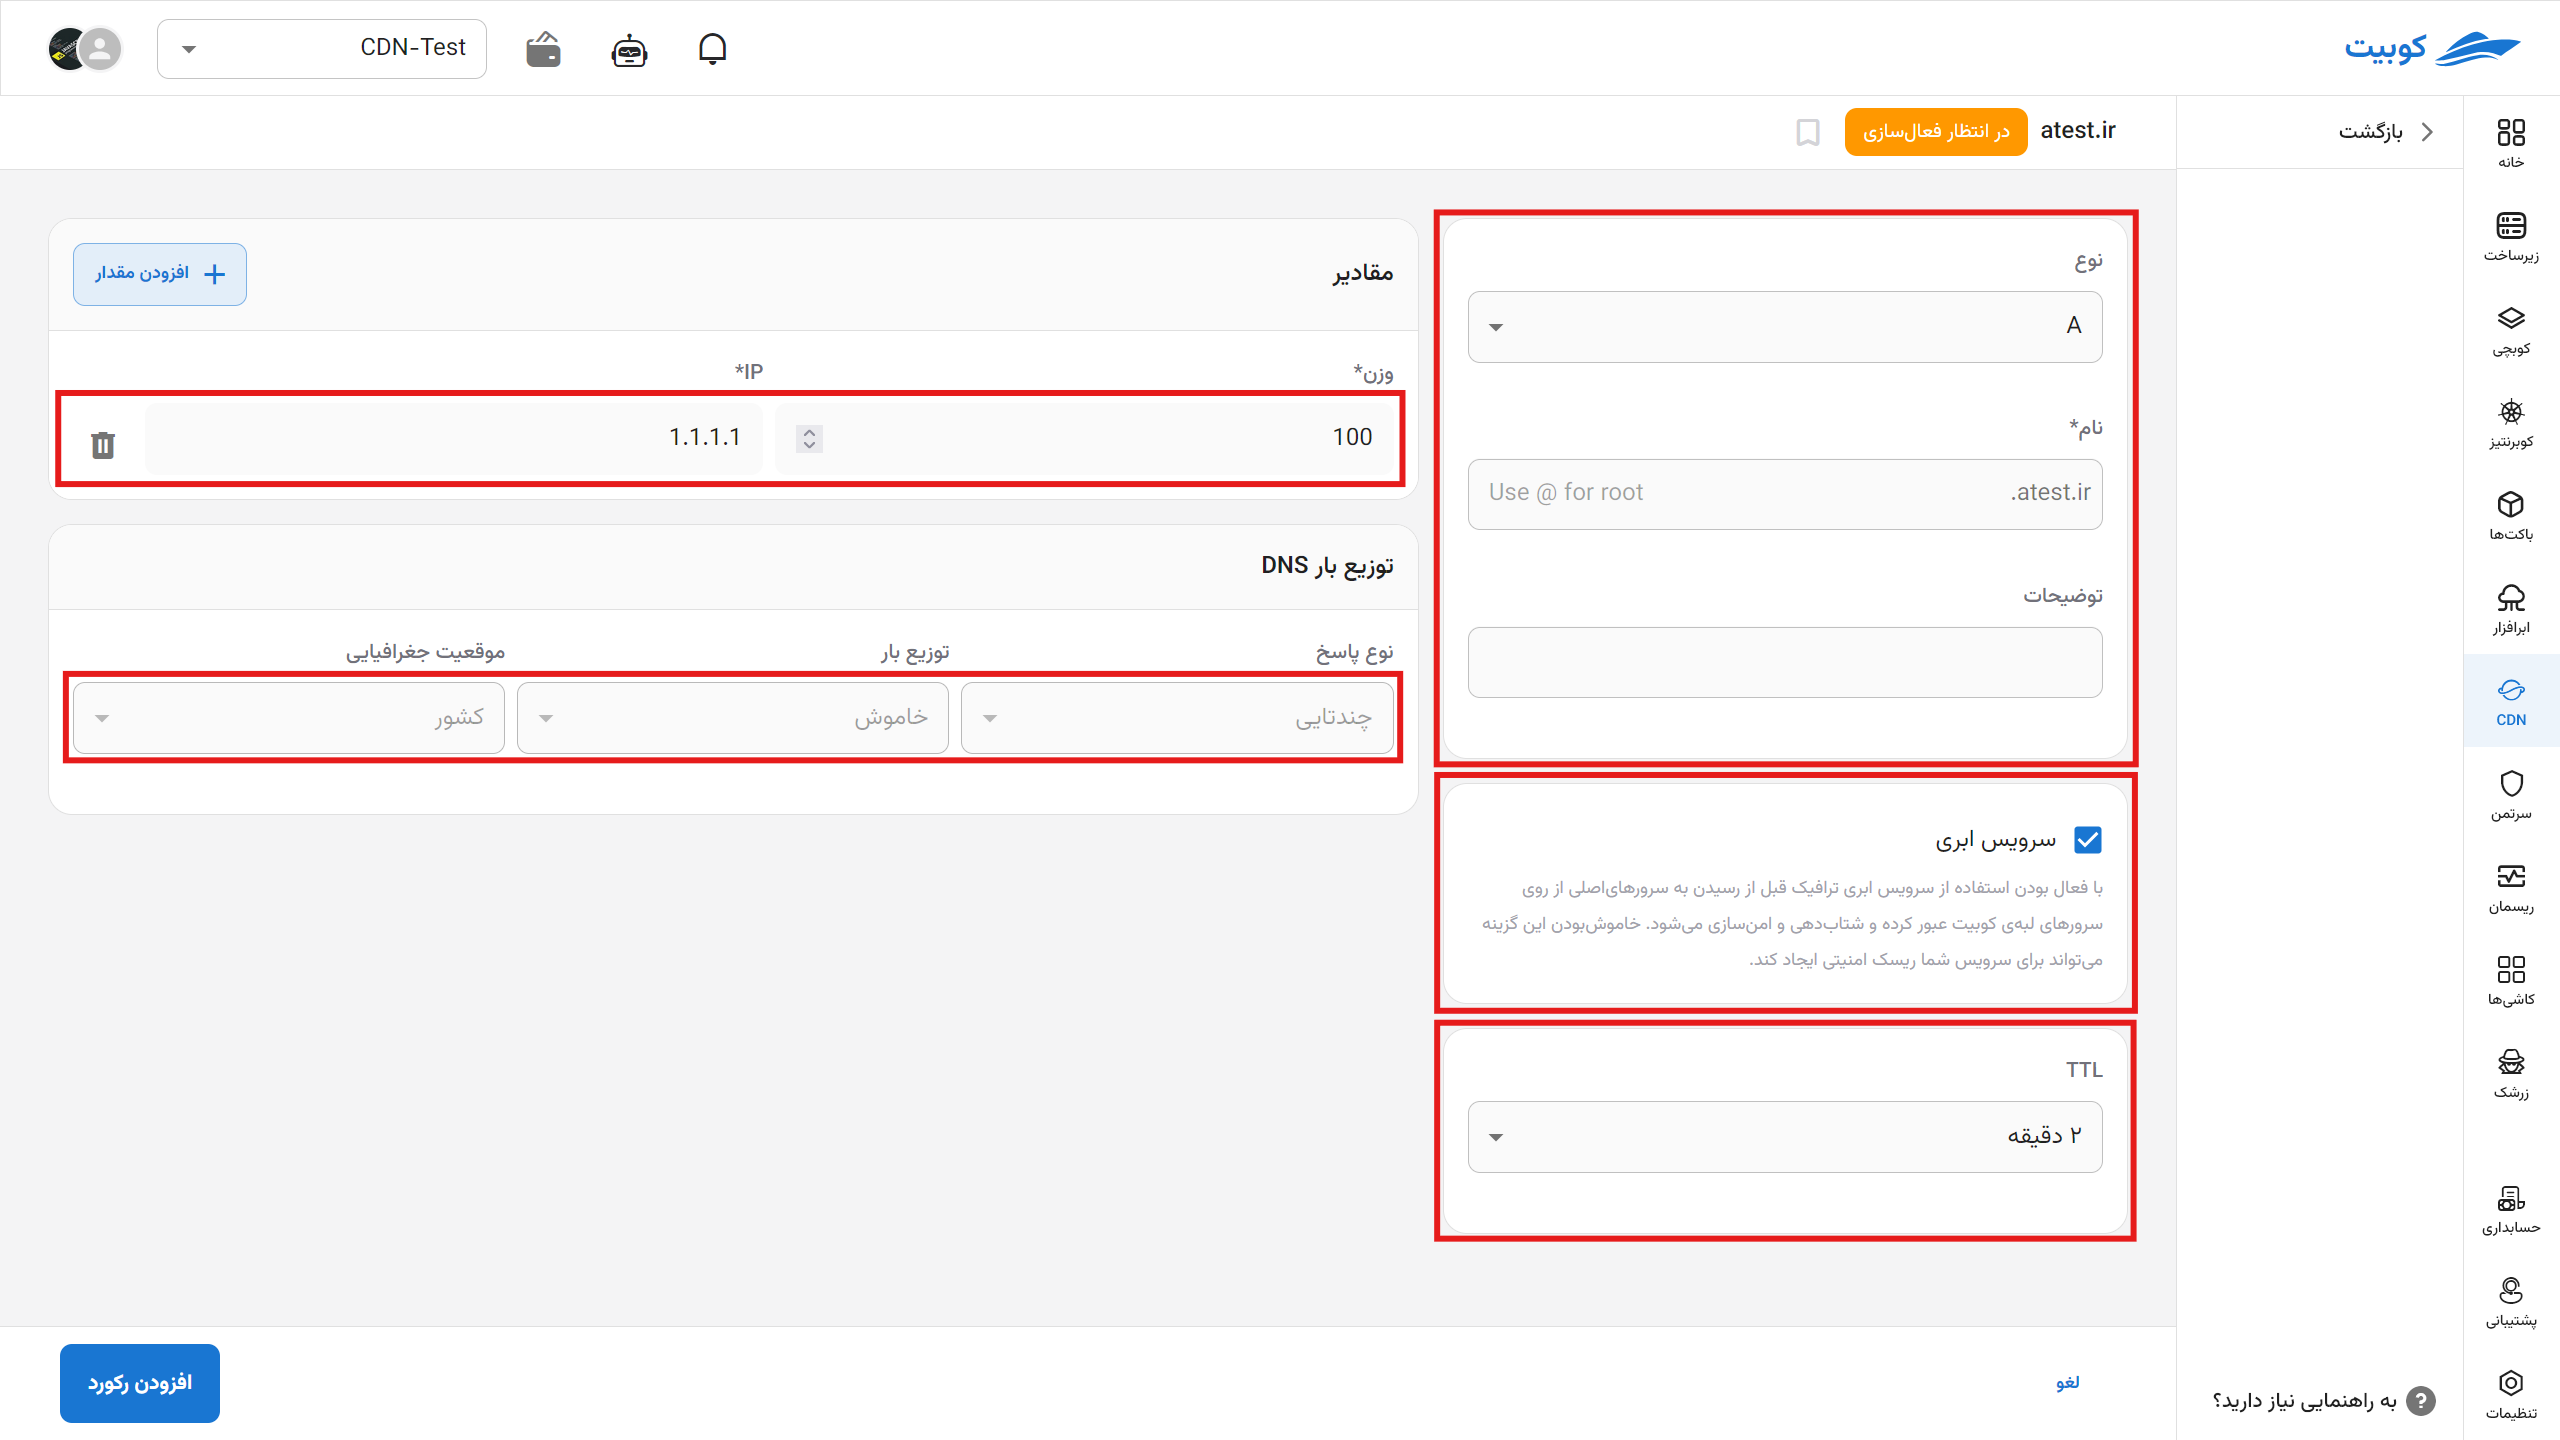This screenshot has height=1440, width=2560.
Task: Open زیرساخت sidebar section
Action: [2511, 236]
